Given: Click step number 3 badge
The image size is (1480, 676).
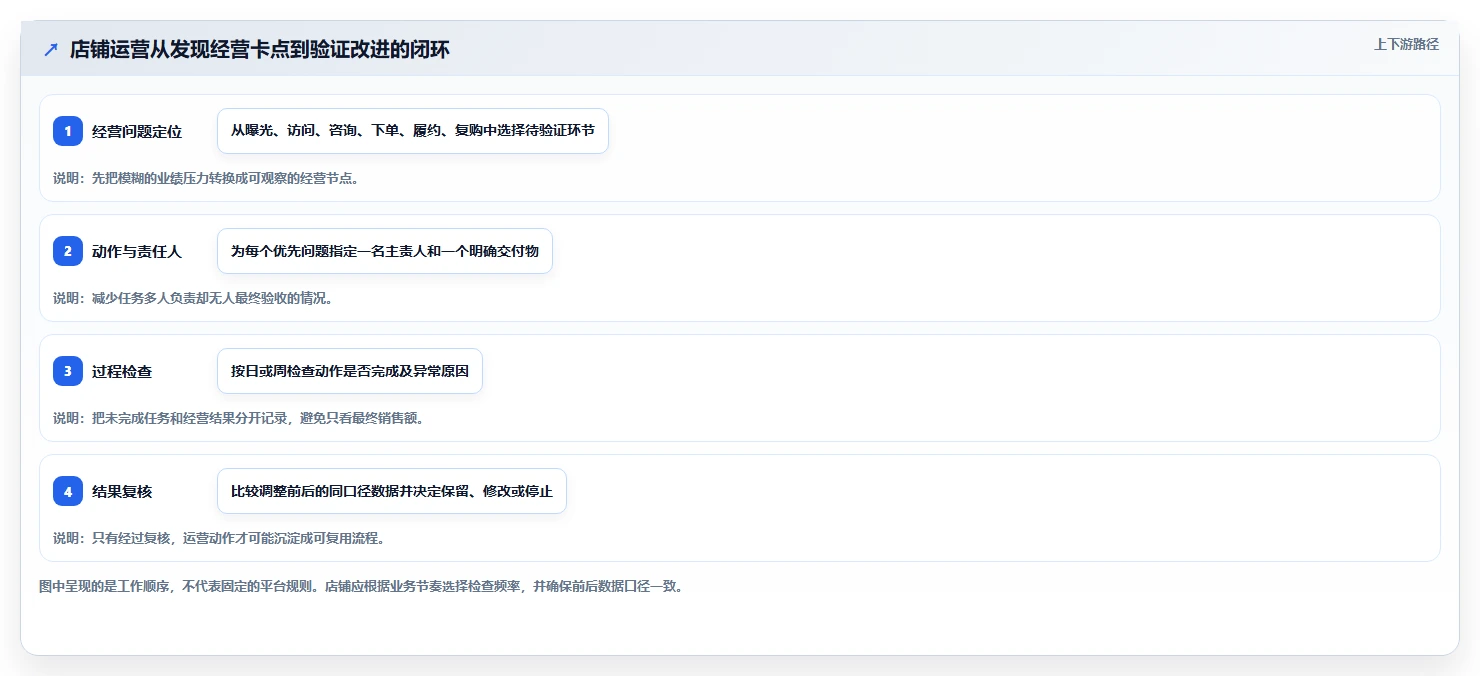Looking at the screenshot, I should coord(68,371).
